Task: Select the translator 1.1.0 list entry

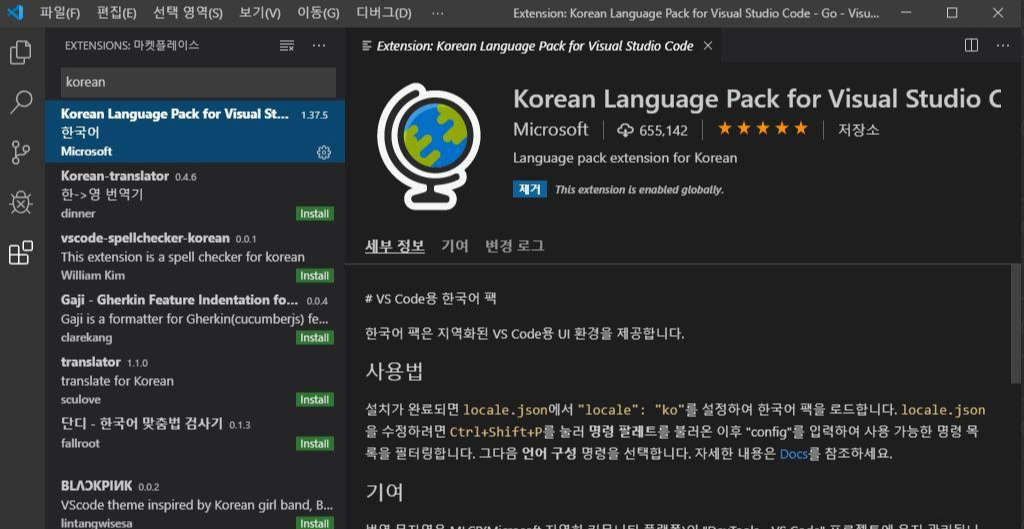Action: (195, 380)
